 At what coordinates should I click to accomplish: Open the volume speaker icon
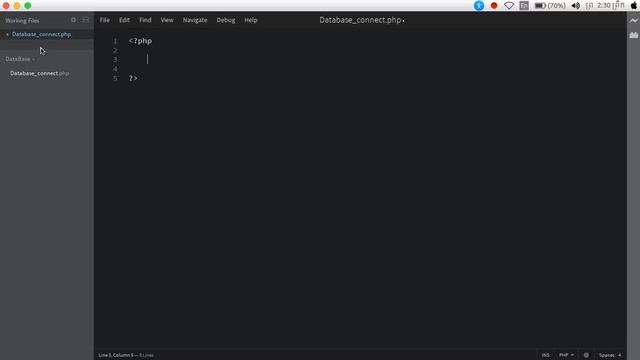click(x=576, y=6)
